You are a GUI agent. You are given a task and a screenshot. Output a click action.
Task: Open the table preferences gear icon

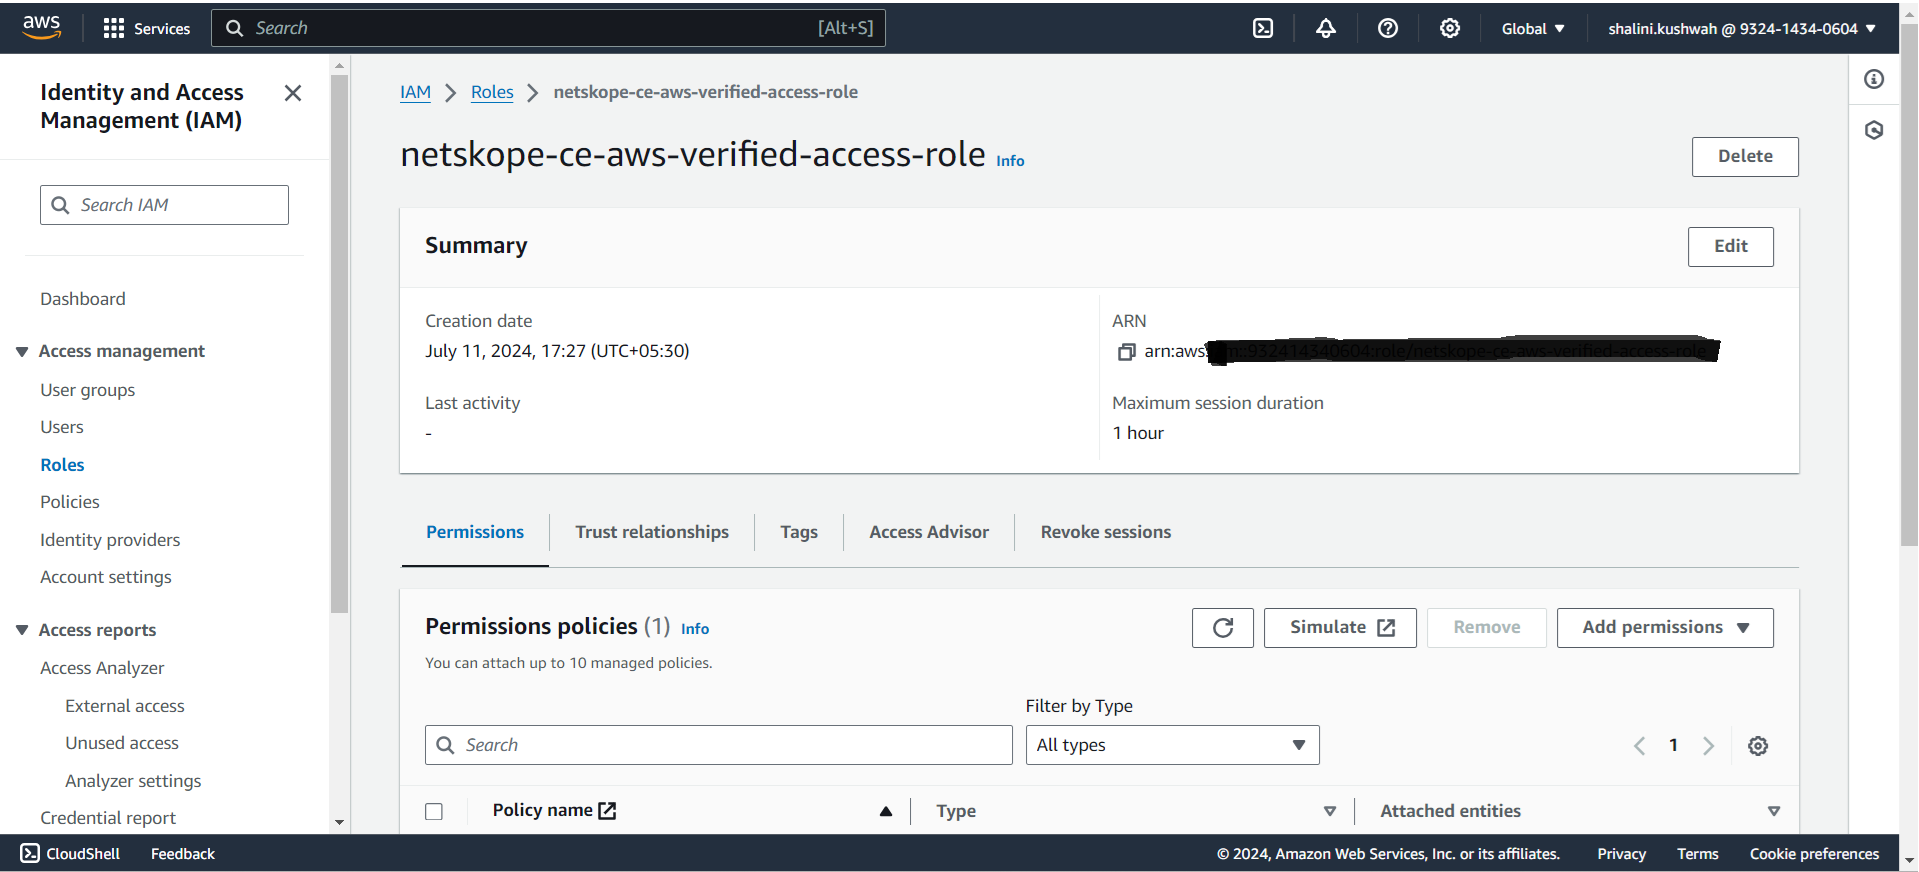point(1757,745)
